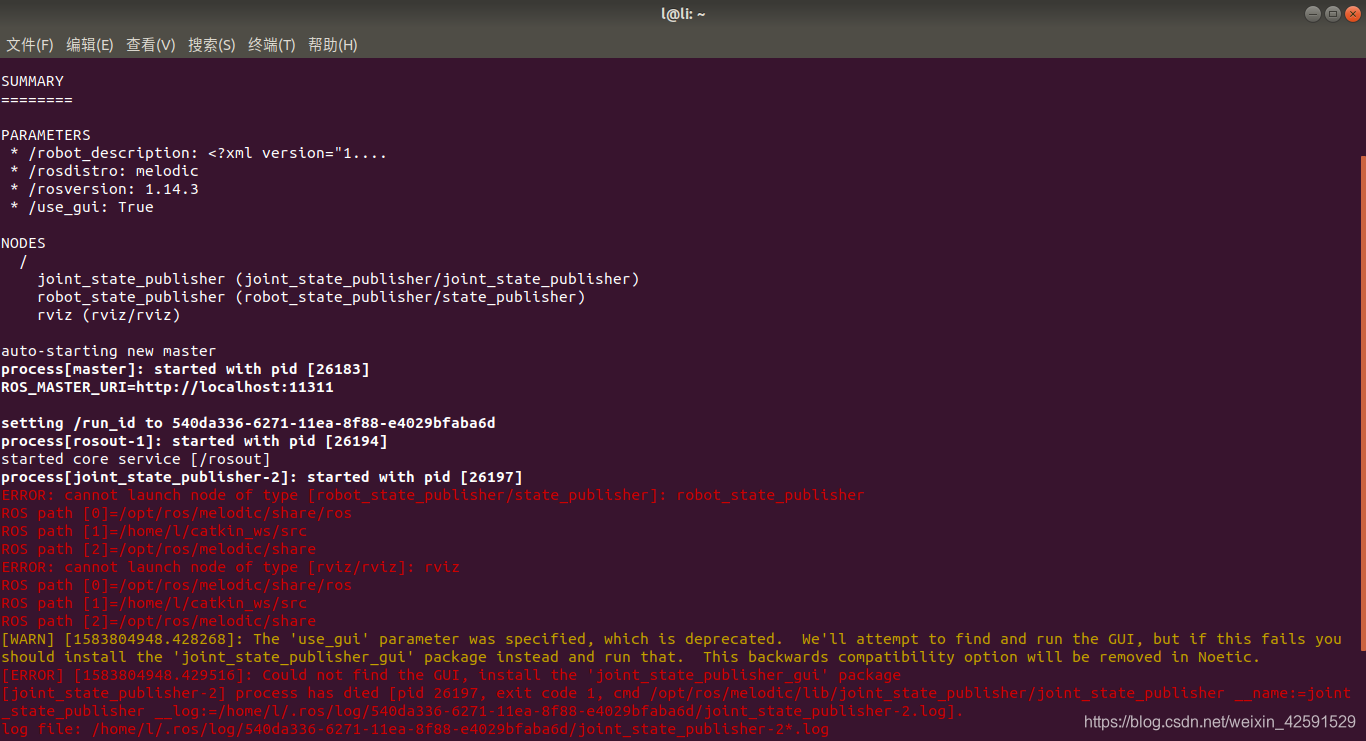Click process[joint_state_publisher-2] started line
This screenshot has height=741, width=1366.
pos(262,477)
